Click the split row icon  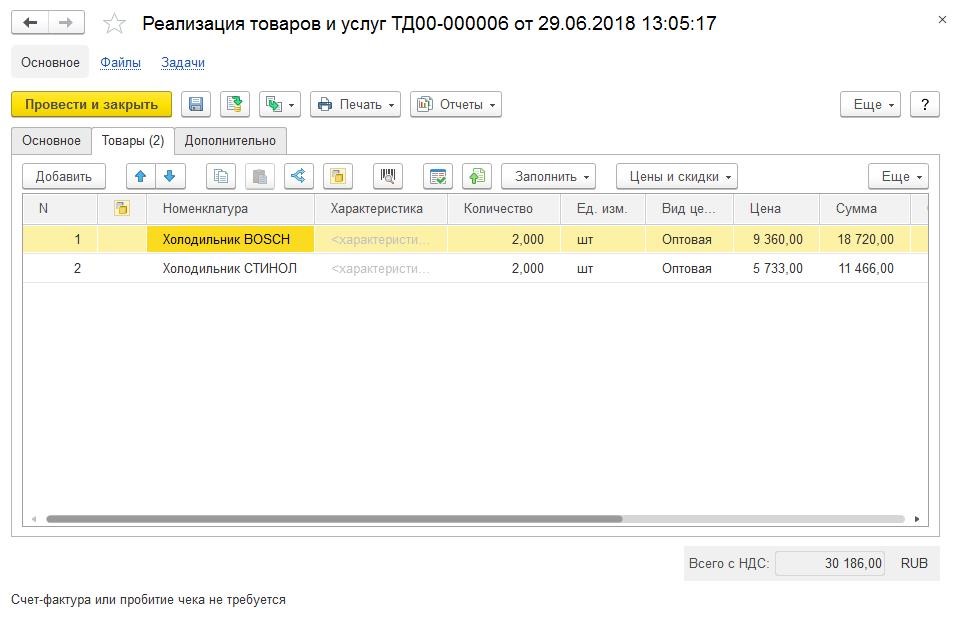pyautogui.click(x=298, y=177)
